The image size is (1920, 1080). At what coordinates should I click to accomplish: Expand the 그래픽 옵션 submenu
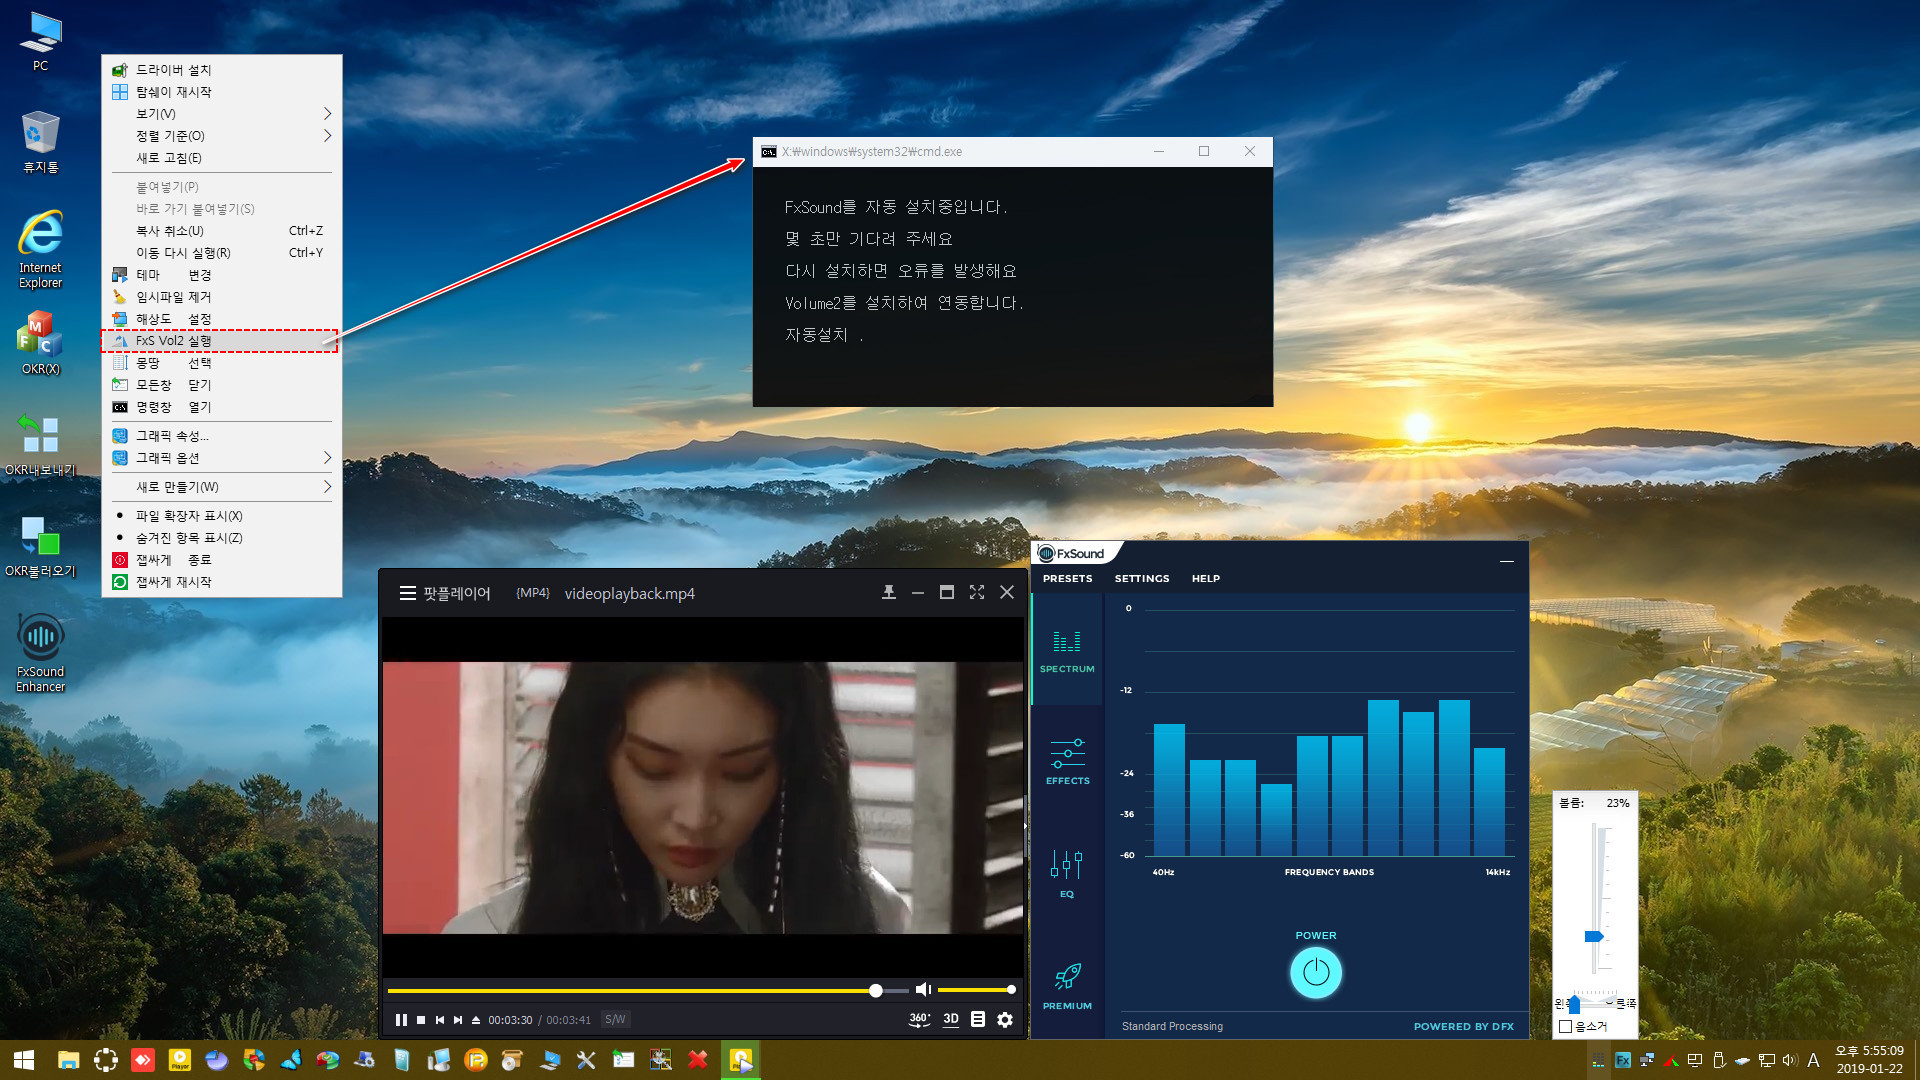point(222,458)
